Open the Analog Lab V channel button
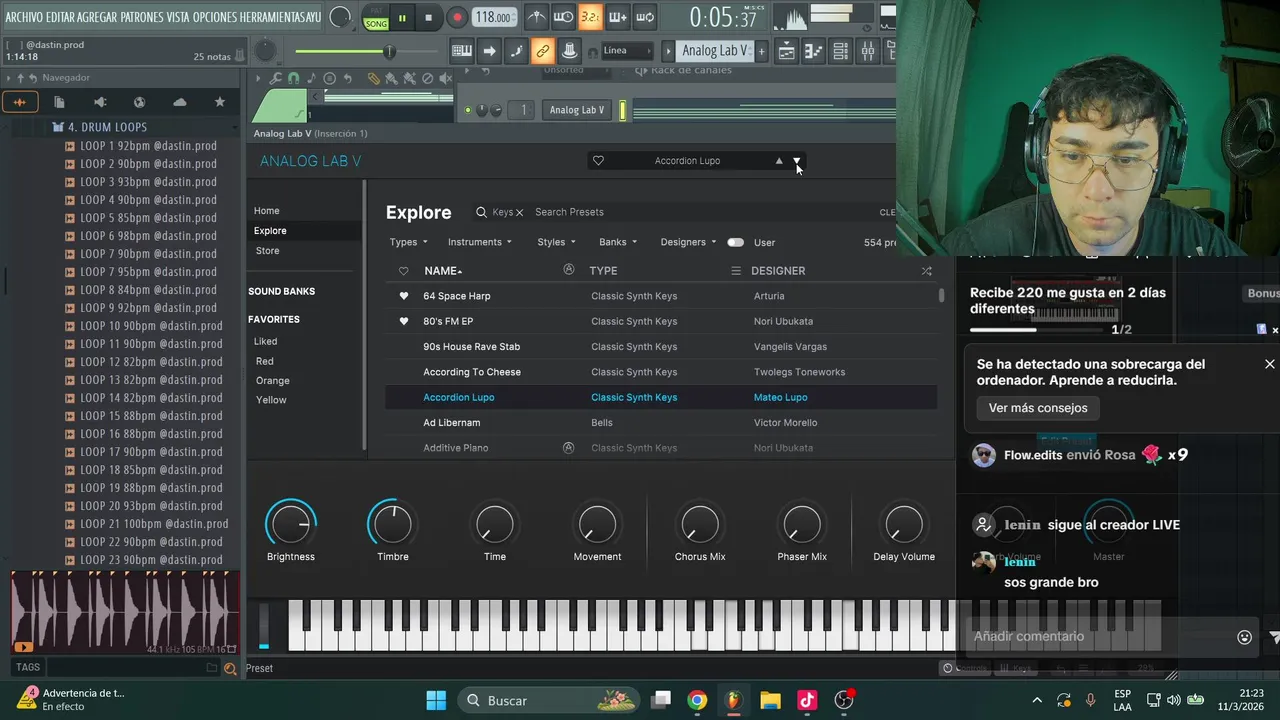The height and width of the screenshot is (720, 1280). pos(577,110)
